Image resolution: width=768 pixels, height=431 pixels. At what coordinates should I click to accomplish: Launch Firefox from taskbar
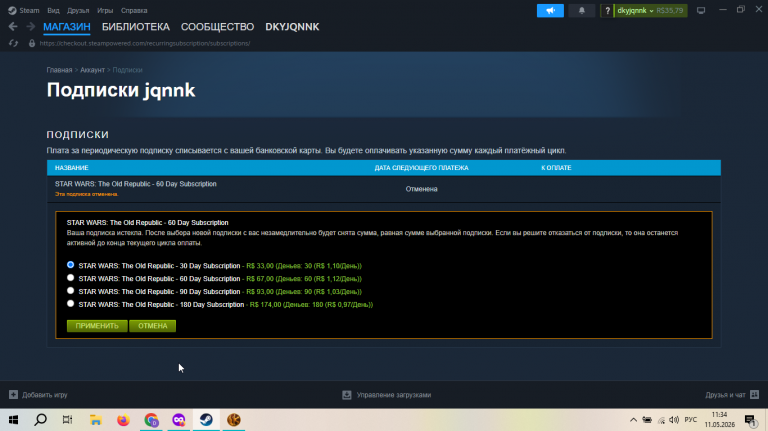[x=123, y=420]
